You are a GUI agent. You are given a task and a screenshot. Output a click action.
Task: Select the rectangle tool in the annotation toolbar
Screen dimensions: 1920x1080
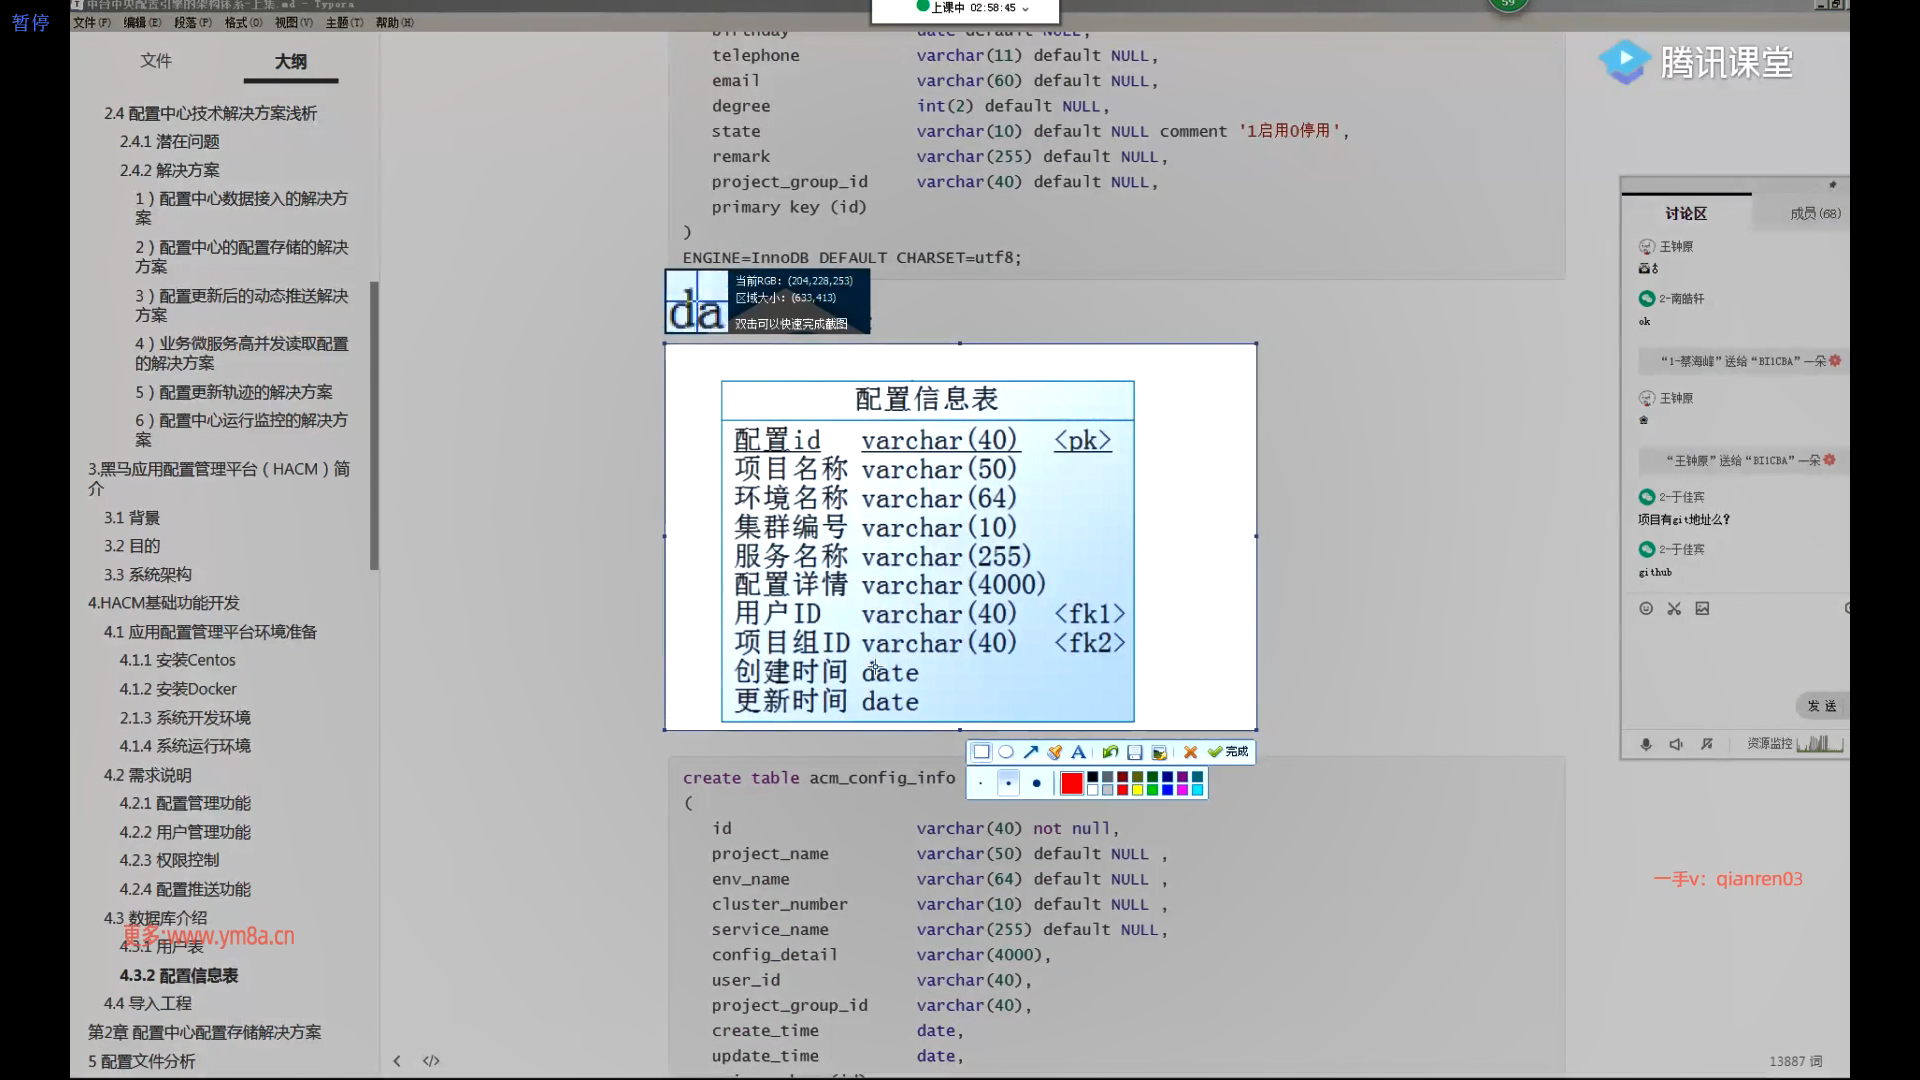980,752
